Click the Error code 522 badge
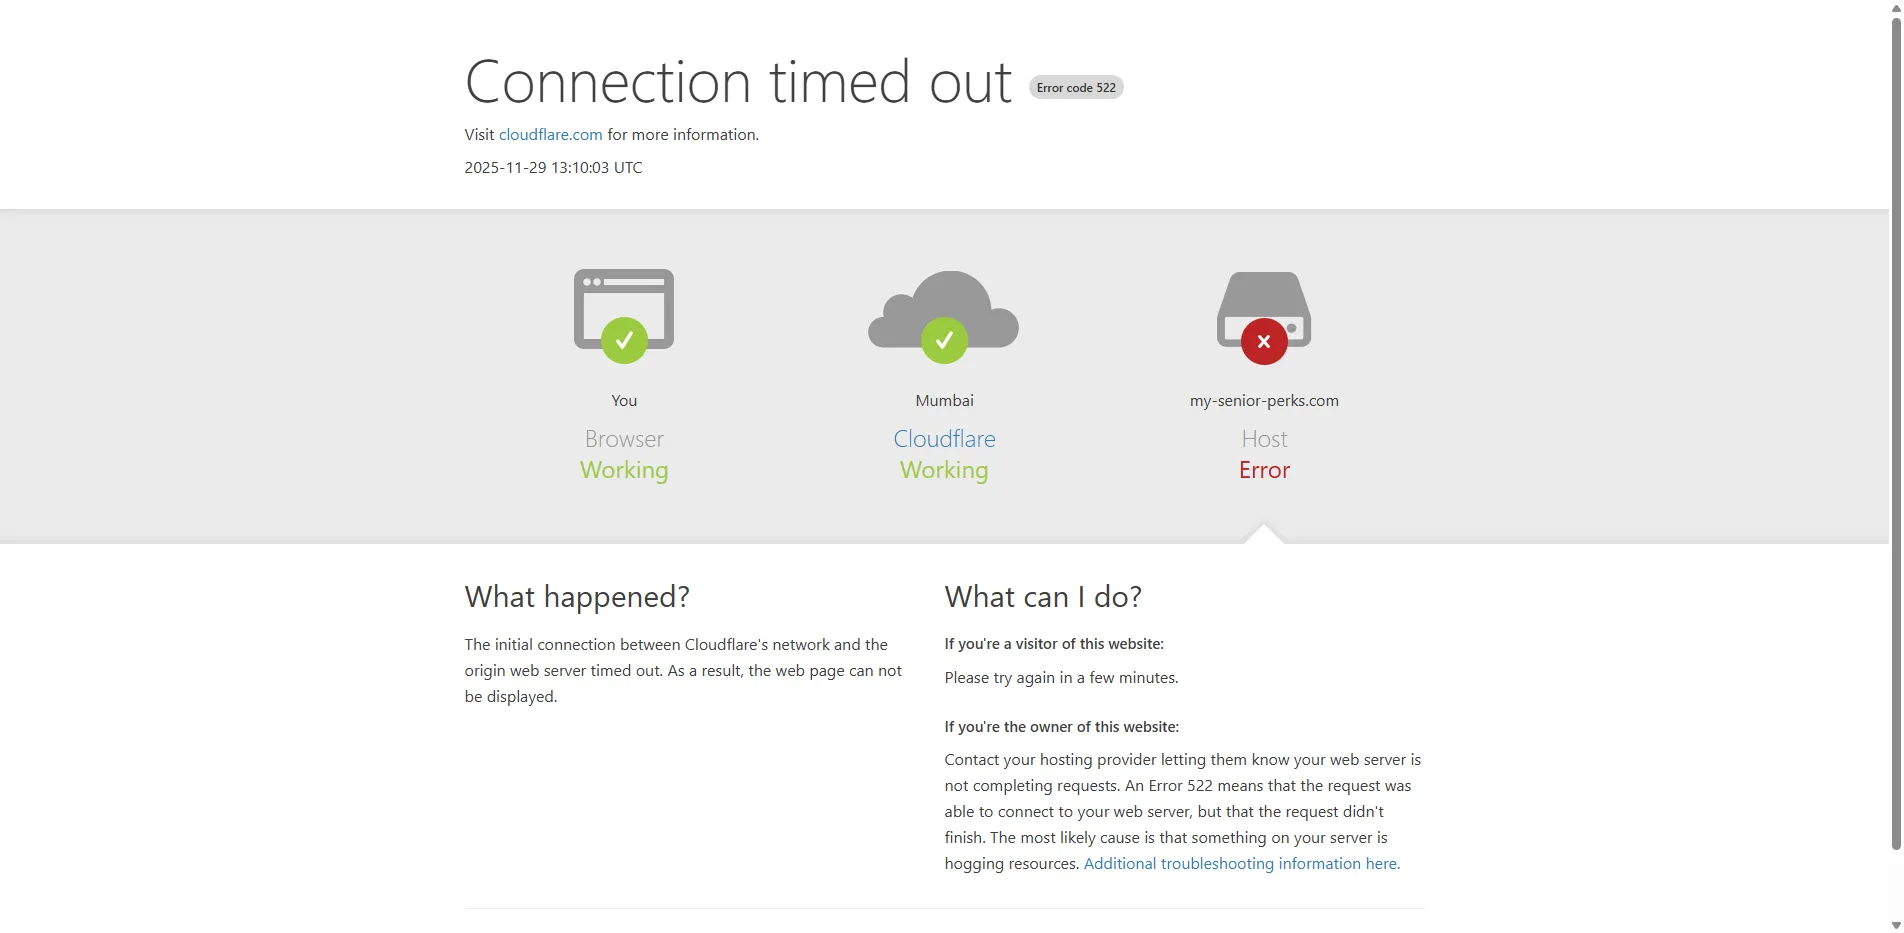The height and width of the screenshot is (933, 1904). tap(1076, 88)
